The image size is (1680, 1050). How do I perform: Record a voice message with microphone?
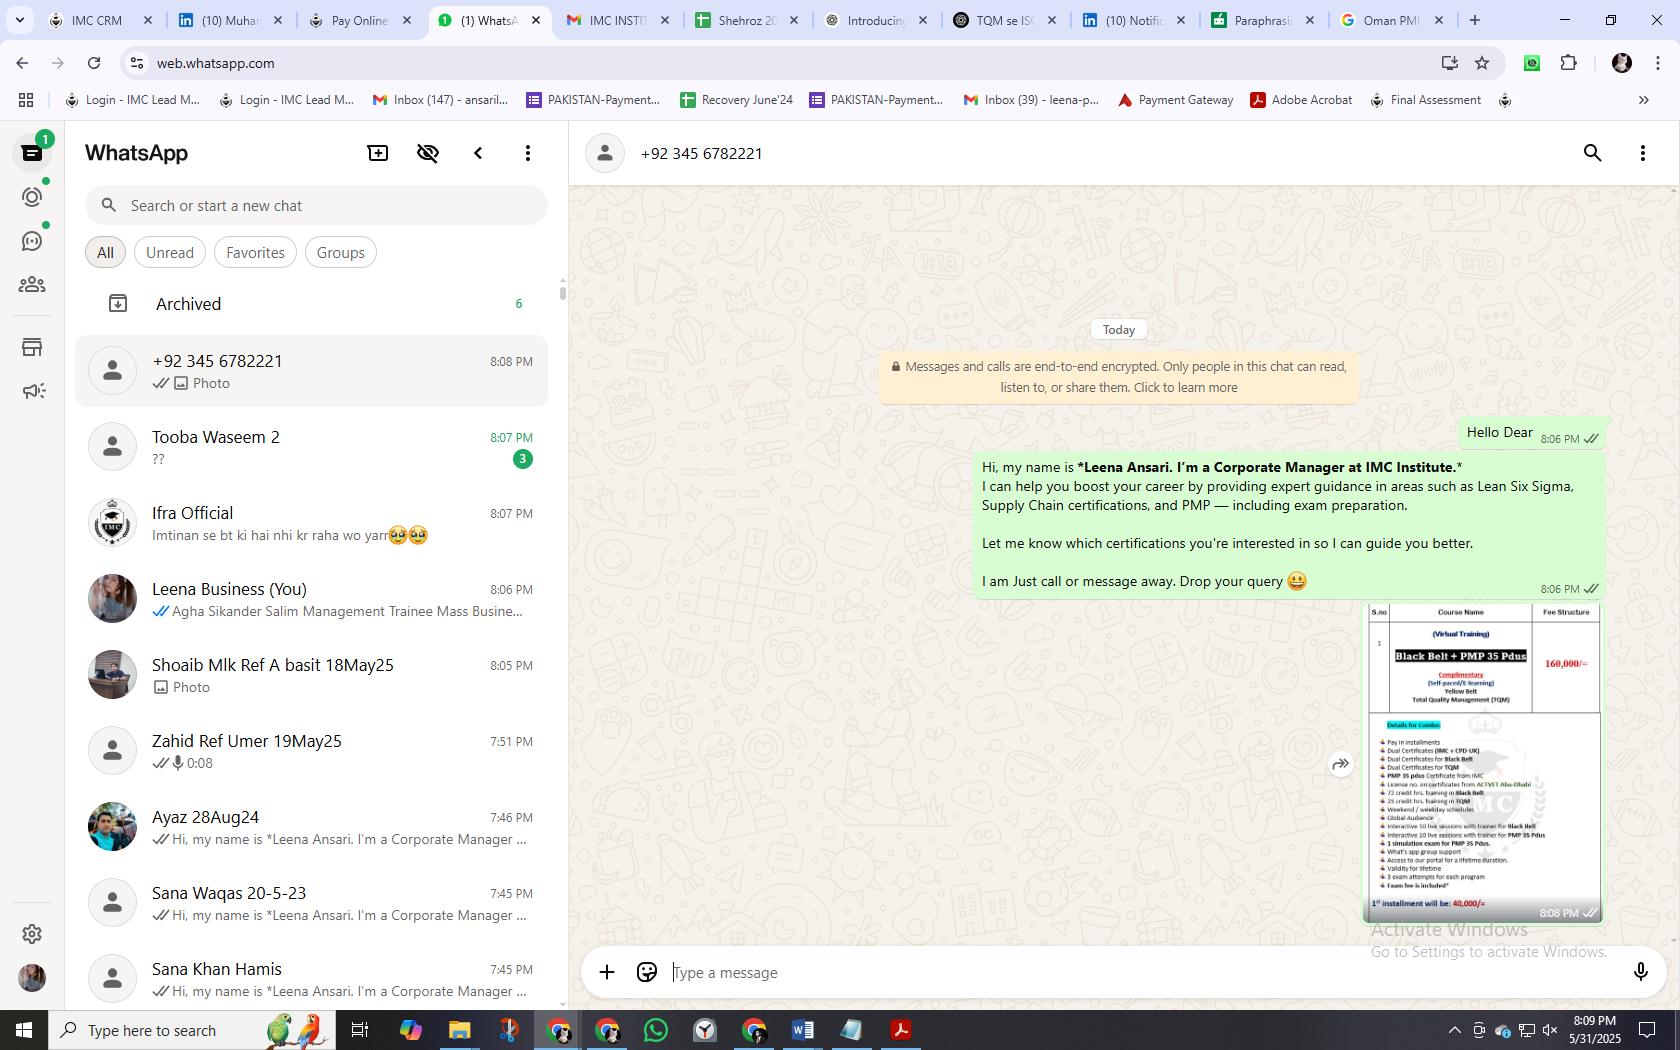(1641, 972)
